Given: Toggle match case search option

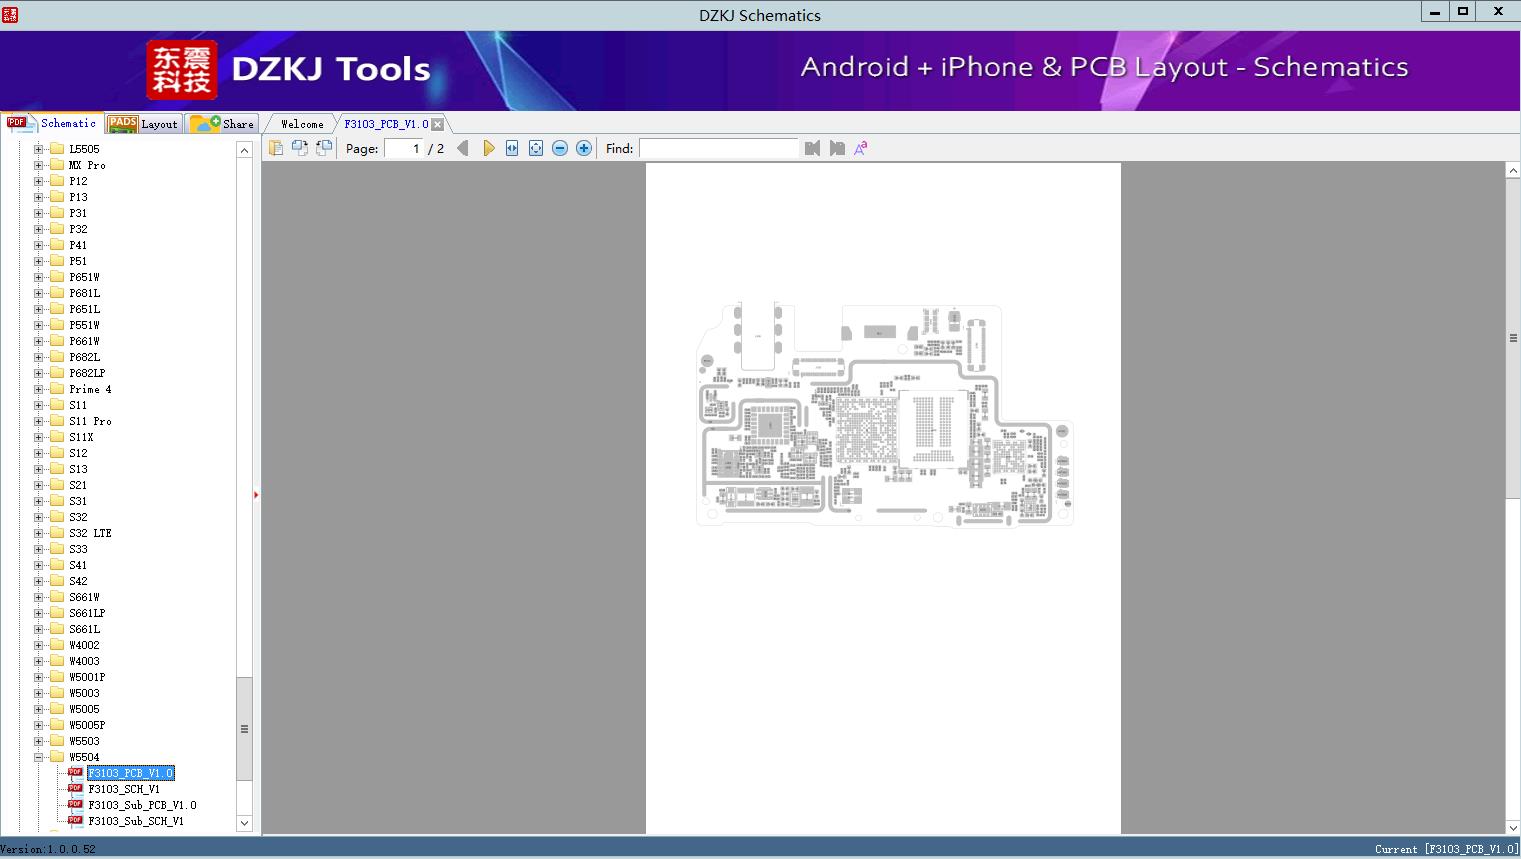Looking at the screenshot, I should pos(860,148).
